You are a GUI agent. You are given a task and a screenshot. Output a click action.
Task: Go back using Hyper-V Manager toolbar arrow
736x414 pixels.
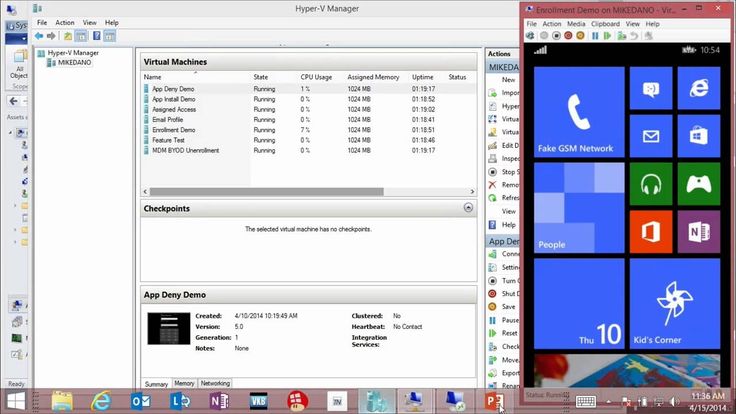coord(39,36)
